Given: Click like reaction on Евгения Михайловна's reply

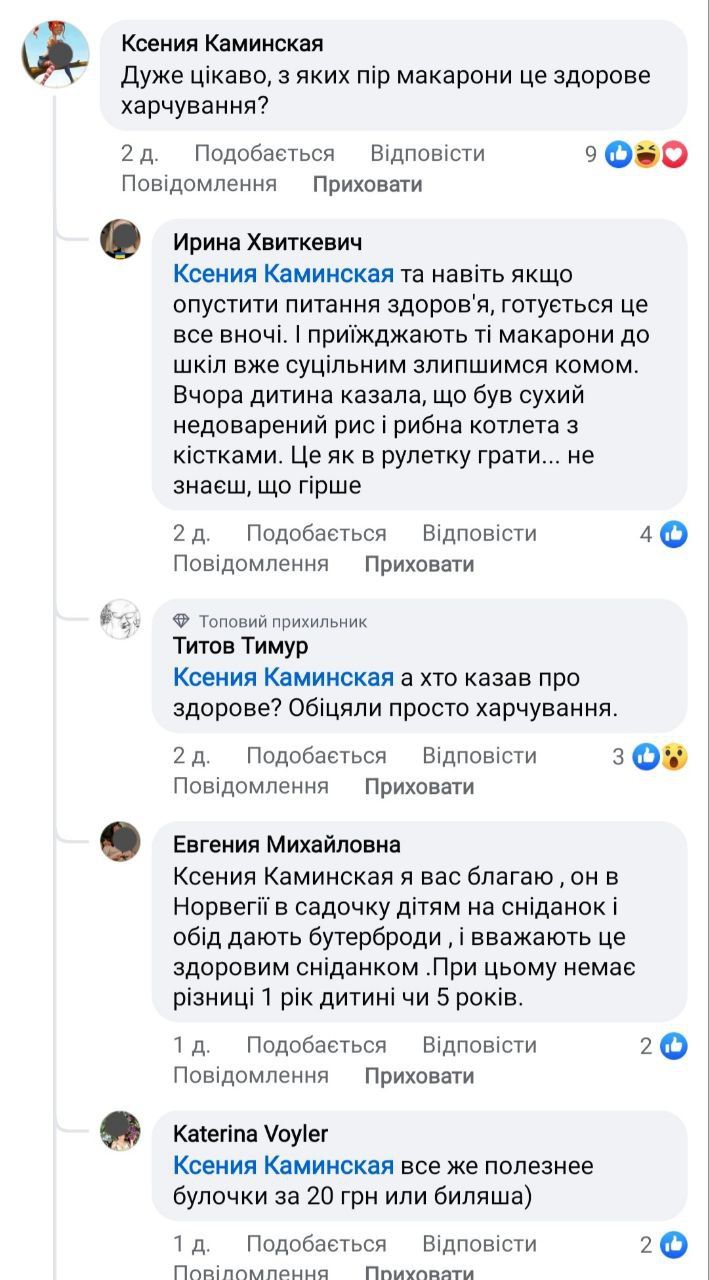Looking at the screenshot, I should 674,1046.
